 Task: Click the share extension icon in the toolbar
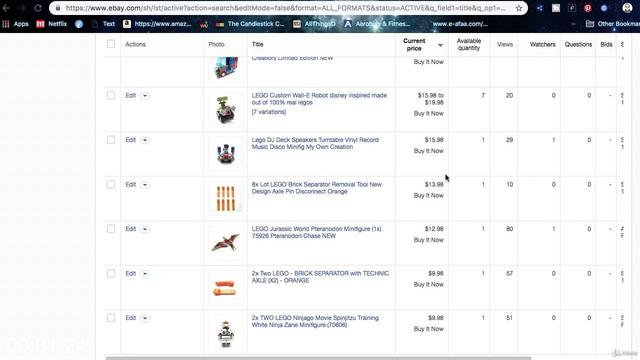pos(540,8)
